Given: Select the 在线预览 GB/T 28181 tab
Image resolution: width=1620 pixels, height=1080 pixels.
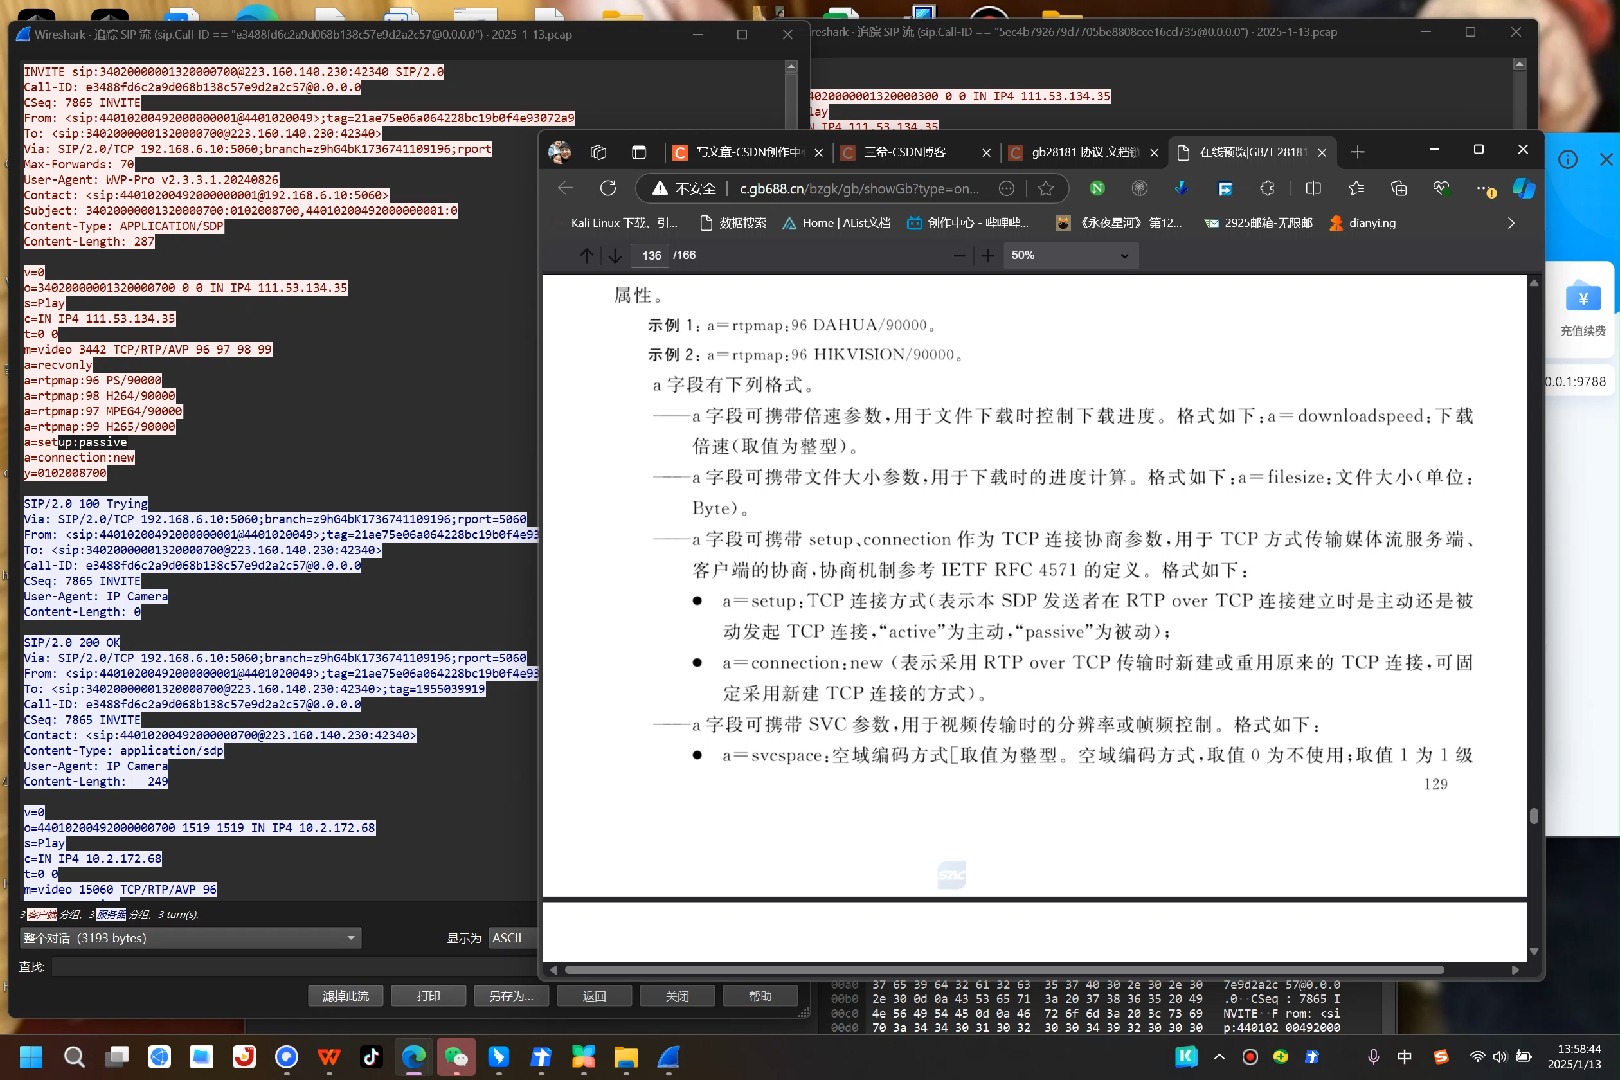Looking at the screenshot, I should [1252, 152].
